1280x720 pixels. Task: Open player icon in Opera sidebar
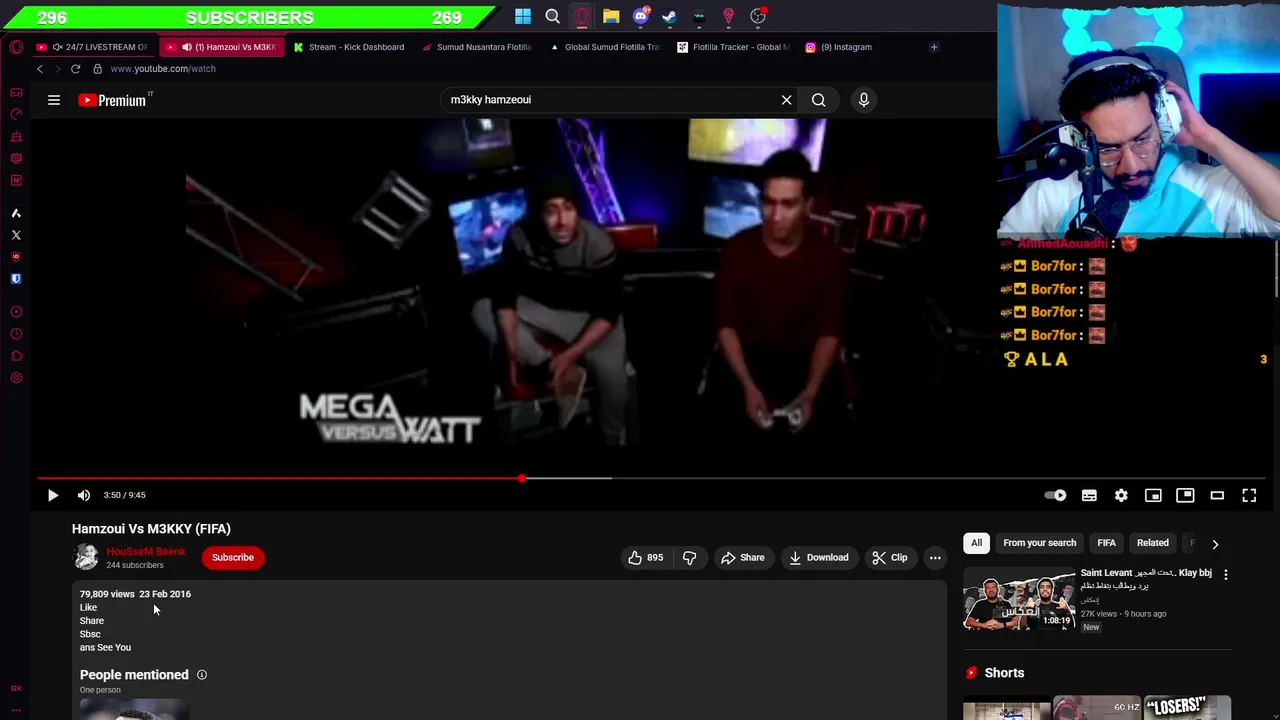point(16,312)
